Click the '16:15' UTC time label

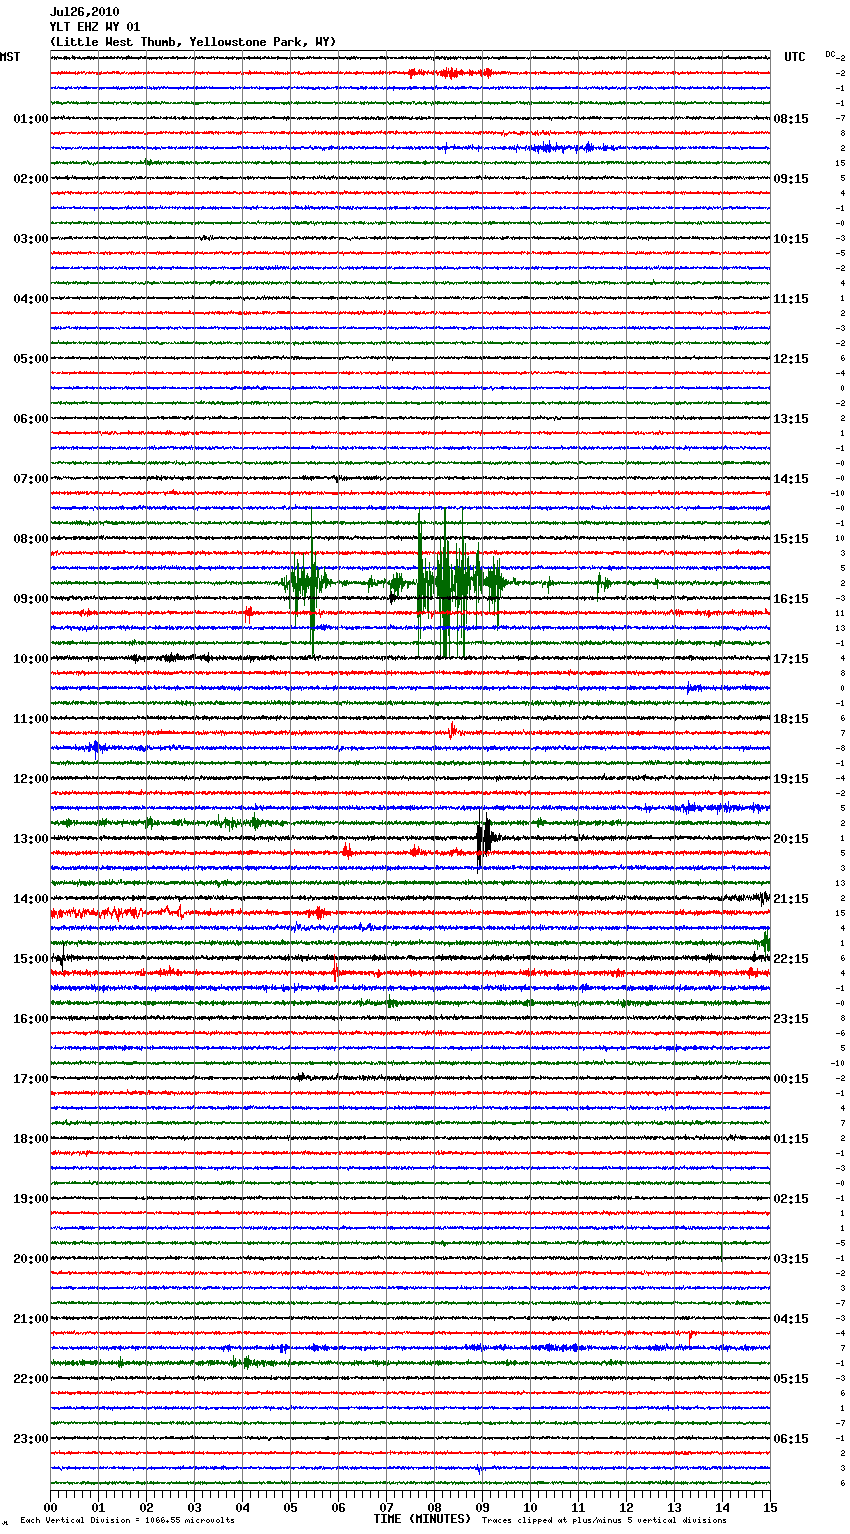pyautogui.click(x=791, y=599)
